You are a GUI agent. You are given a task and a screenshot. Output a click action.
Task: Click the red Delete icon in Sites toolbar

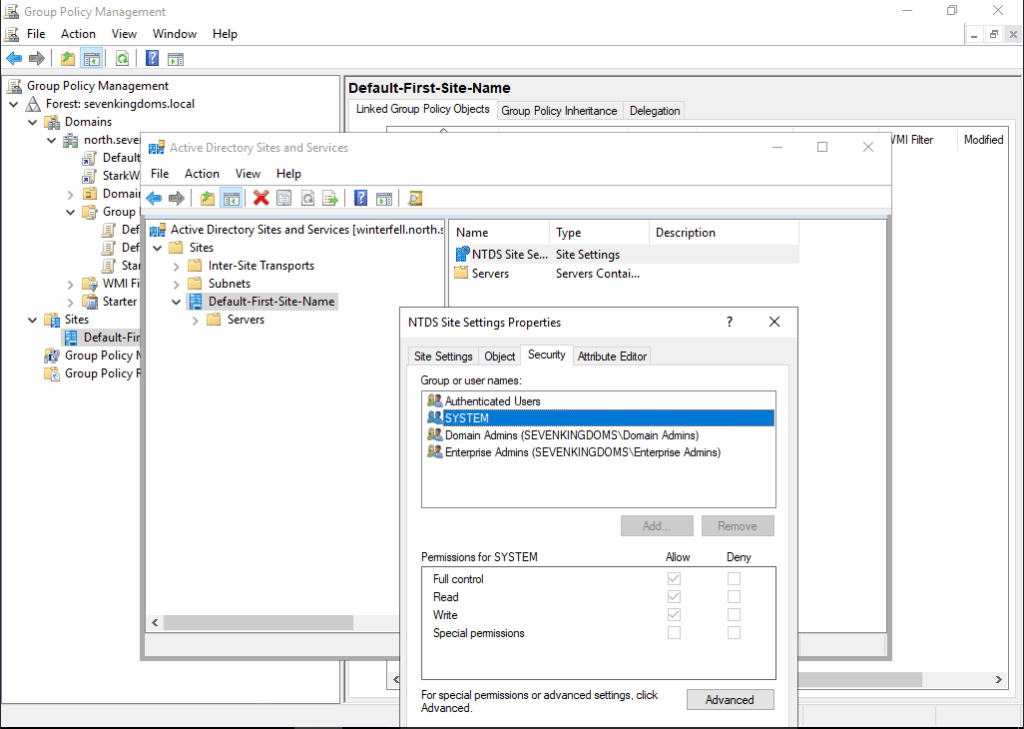pos(261,198)
